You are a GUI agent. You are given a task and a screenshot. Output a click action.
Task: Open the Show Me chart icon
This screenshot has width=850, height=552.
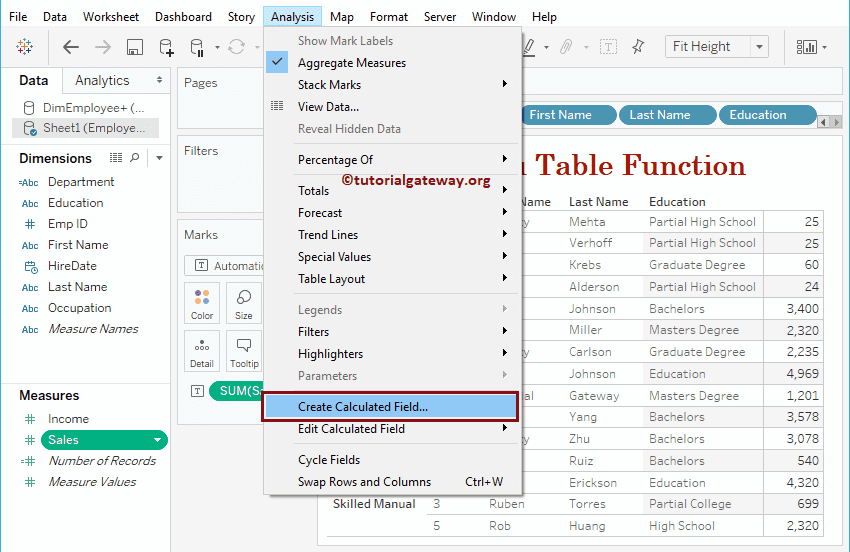tap(807, 47)
